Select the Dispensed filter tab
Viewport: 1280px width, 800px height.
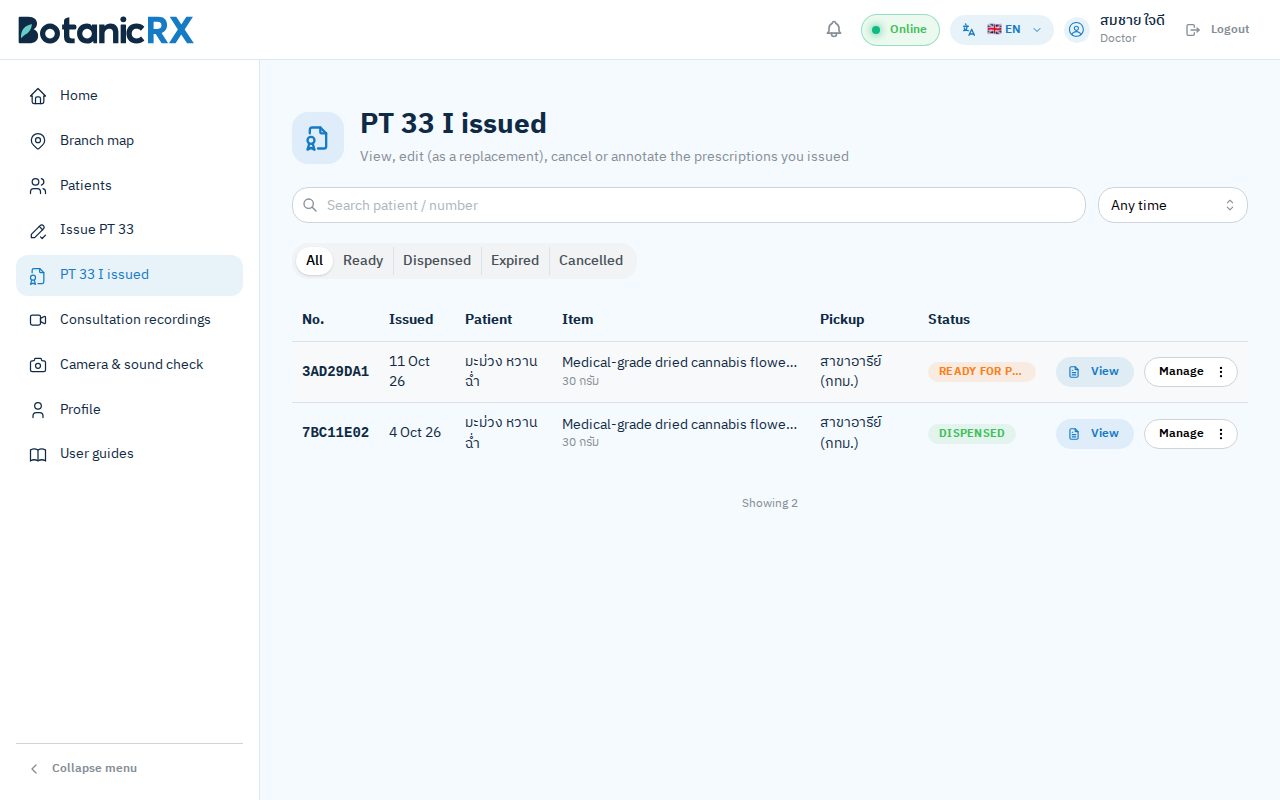[x=437, y=261]
